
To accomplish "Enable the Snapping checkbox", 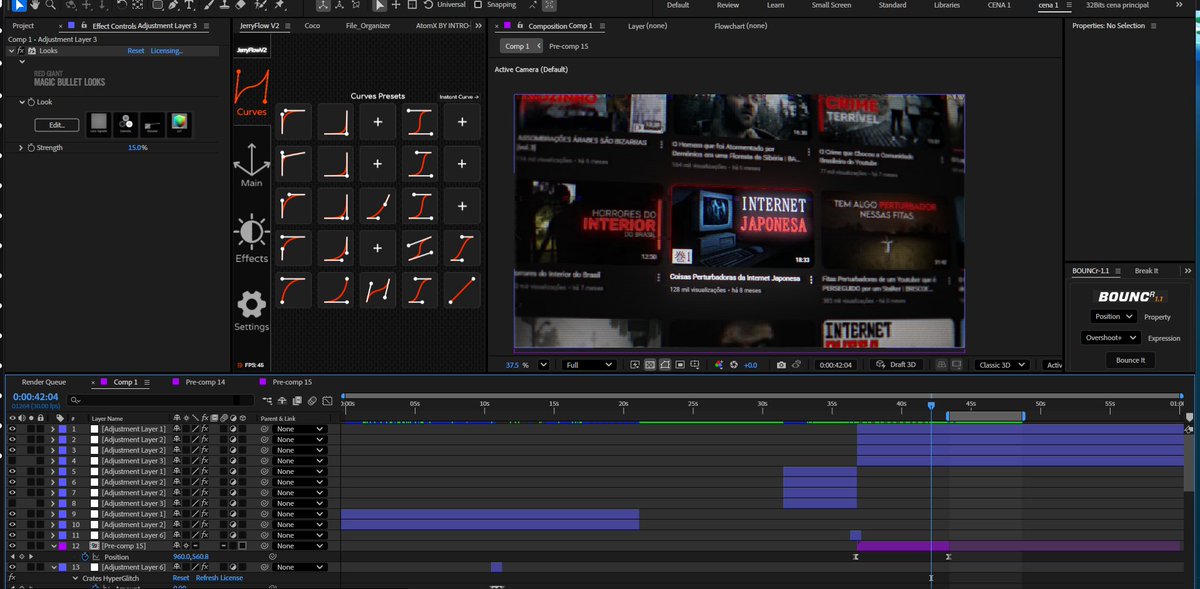I will coord(477,5).
